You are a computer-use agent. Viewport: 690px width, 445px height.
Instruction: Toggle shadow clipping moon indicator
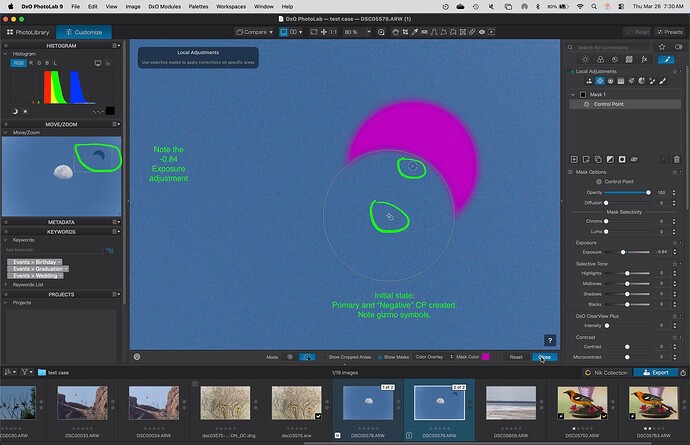click(15, 112)
